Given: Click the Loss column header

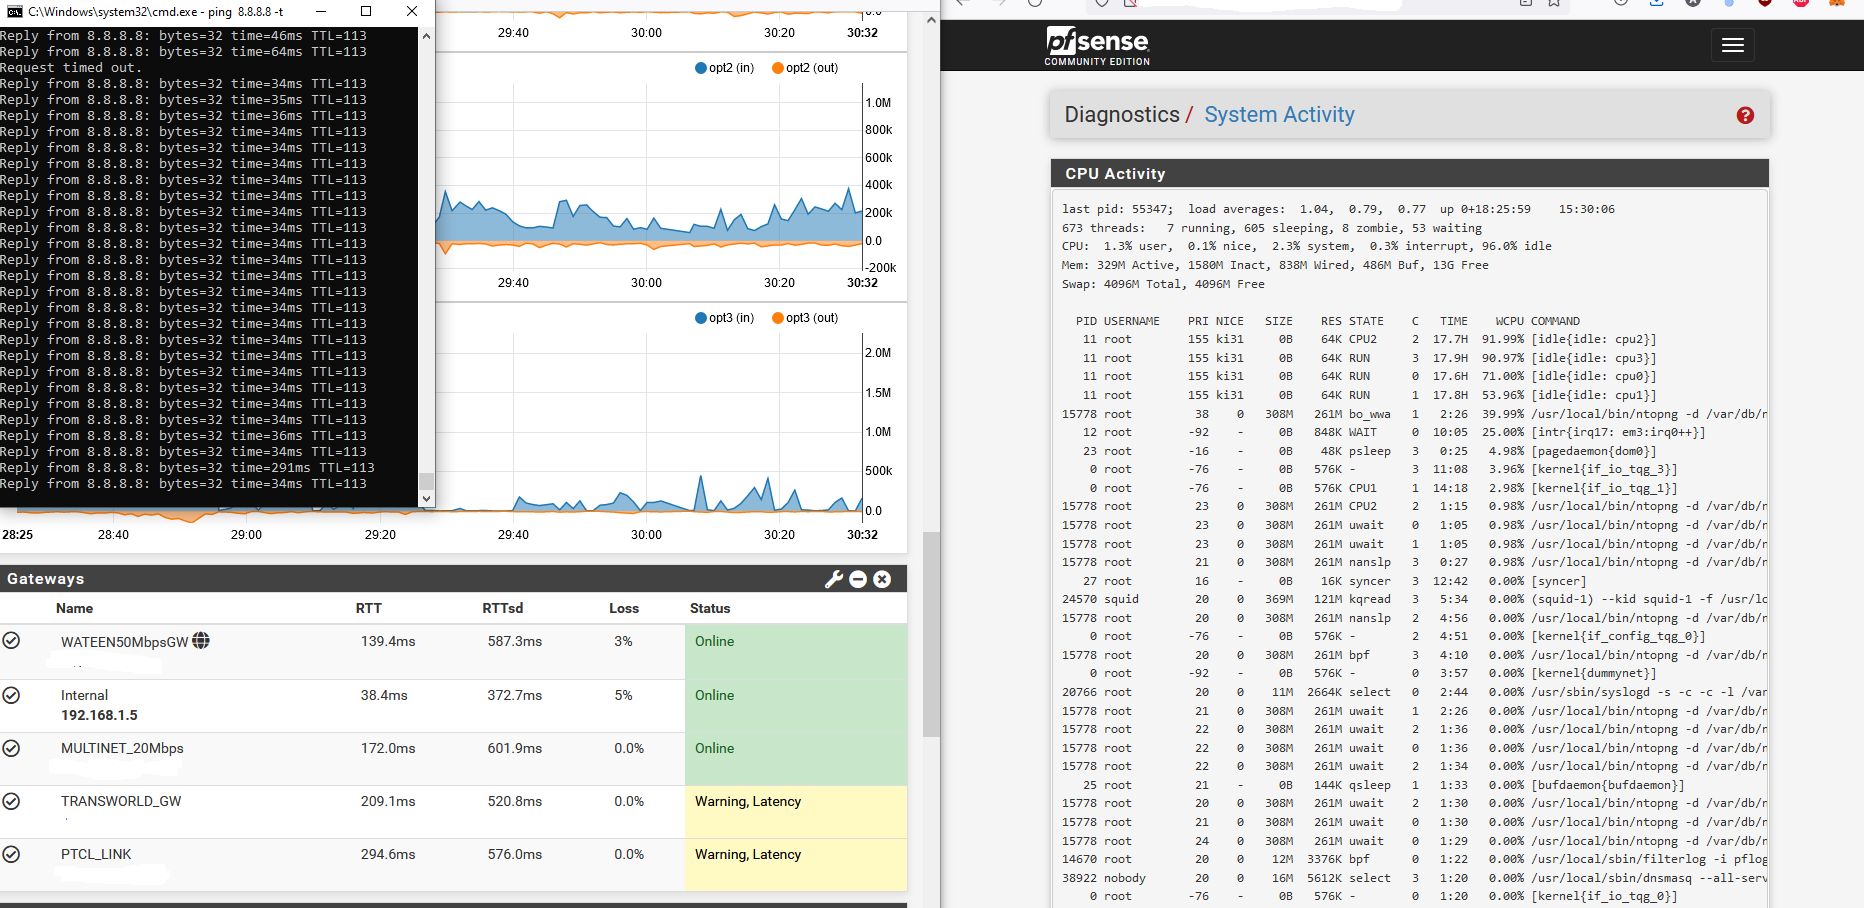Looking at the screenshot, I should coord(624,608).
